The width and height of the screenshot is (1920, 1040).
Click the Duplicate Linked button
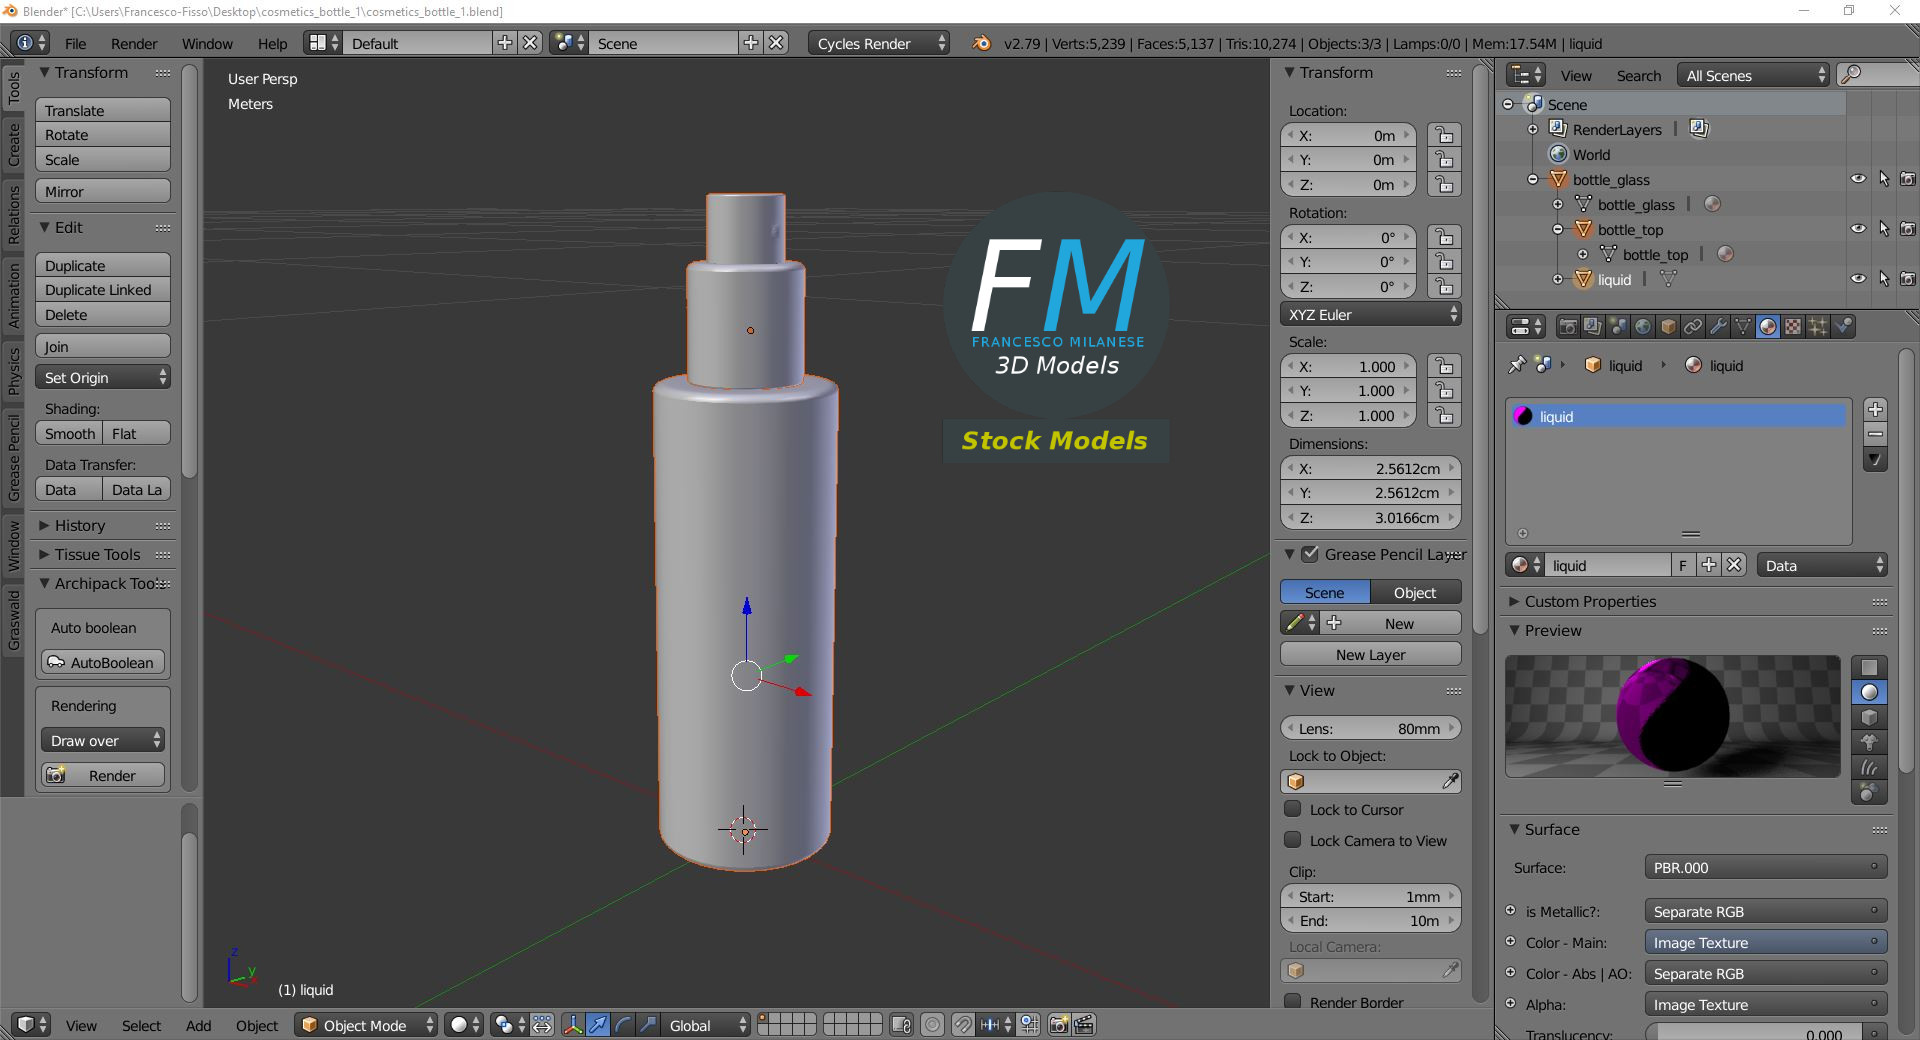point(102,290)
